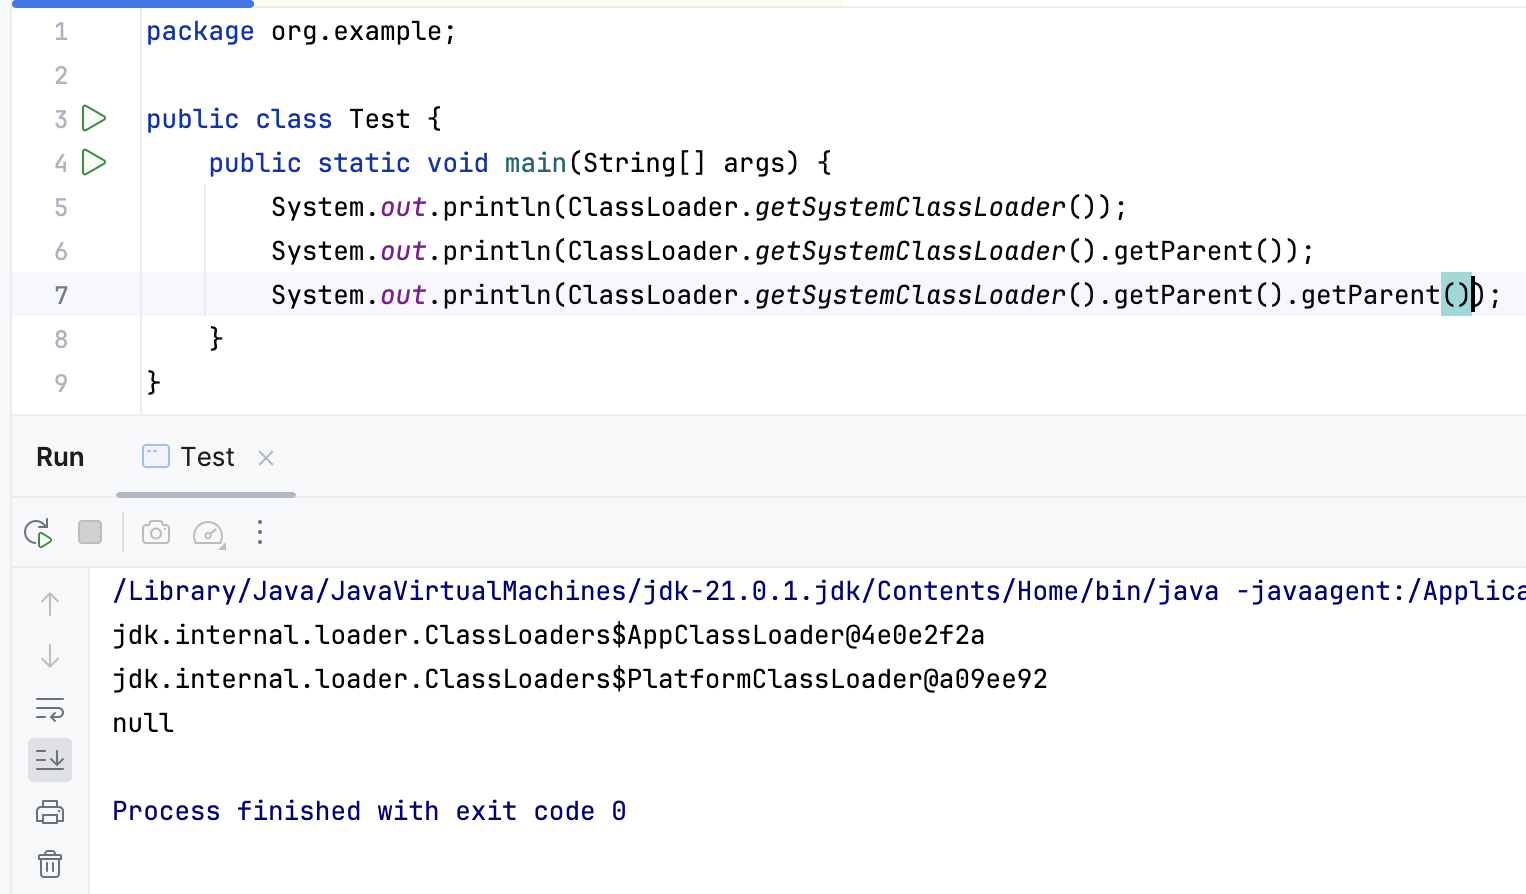The width and height of the screenshot is (1526, 894).
Task: Click the 'main' method name on line 4
Action: coord(535,163)
